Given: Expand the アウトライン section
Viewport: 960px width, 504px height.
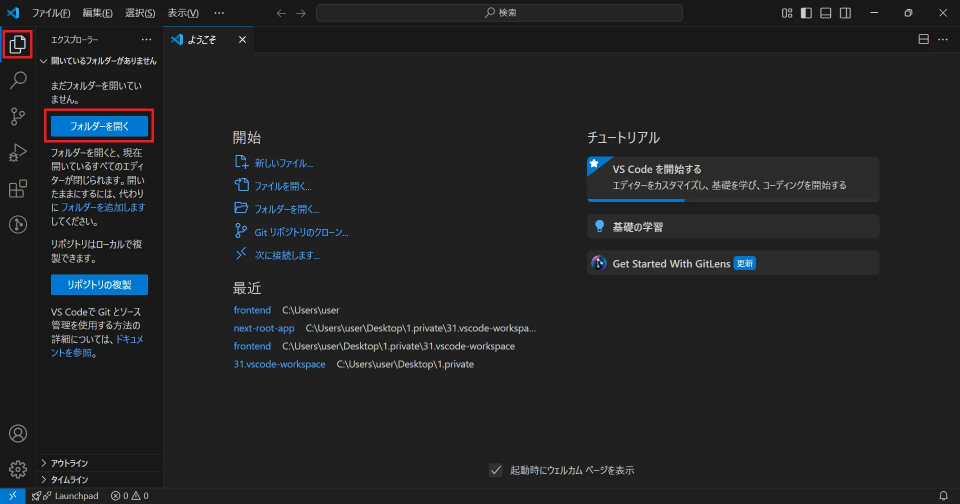Looking at the screenshot, I should (100, 463).
